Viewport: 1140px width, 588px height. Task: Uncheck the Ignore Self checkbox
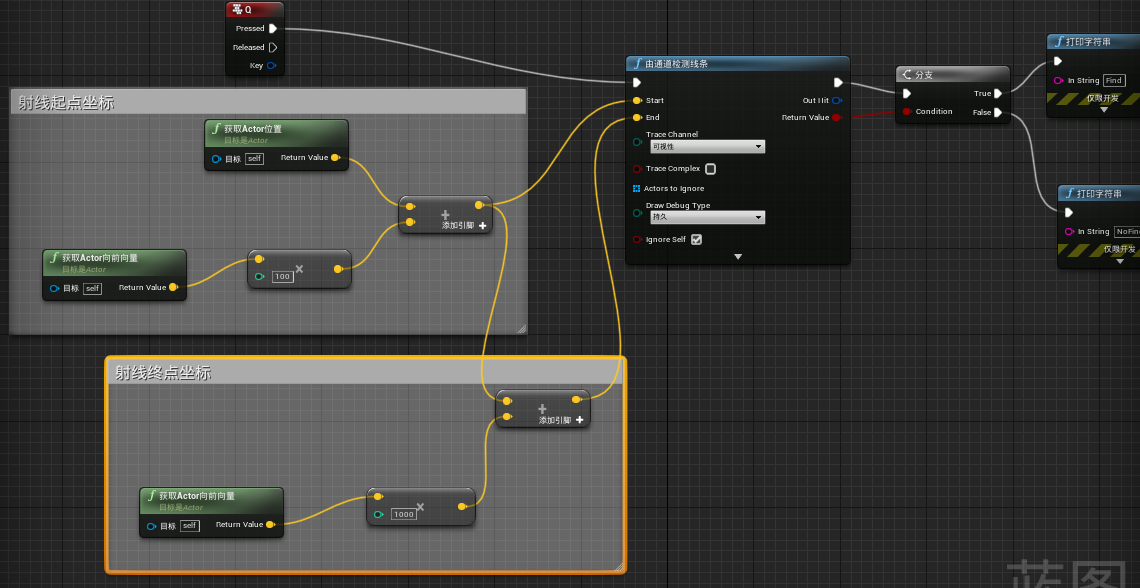[697, 240]
